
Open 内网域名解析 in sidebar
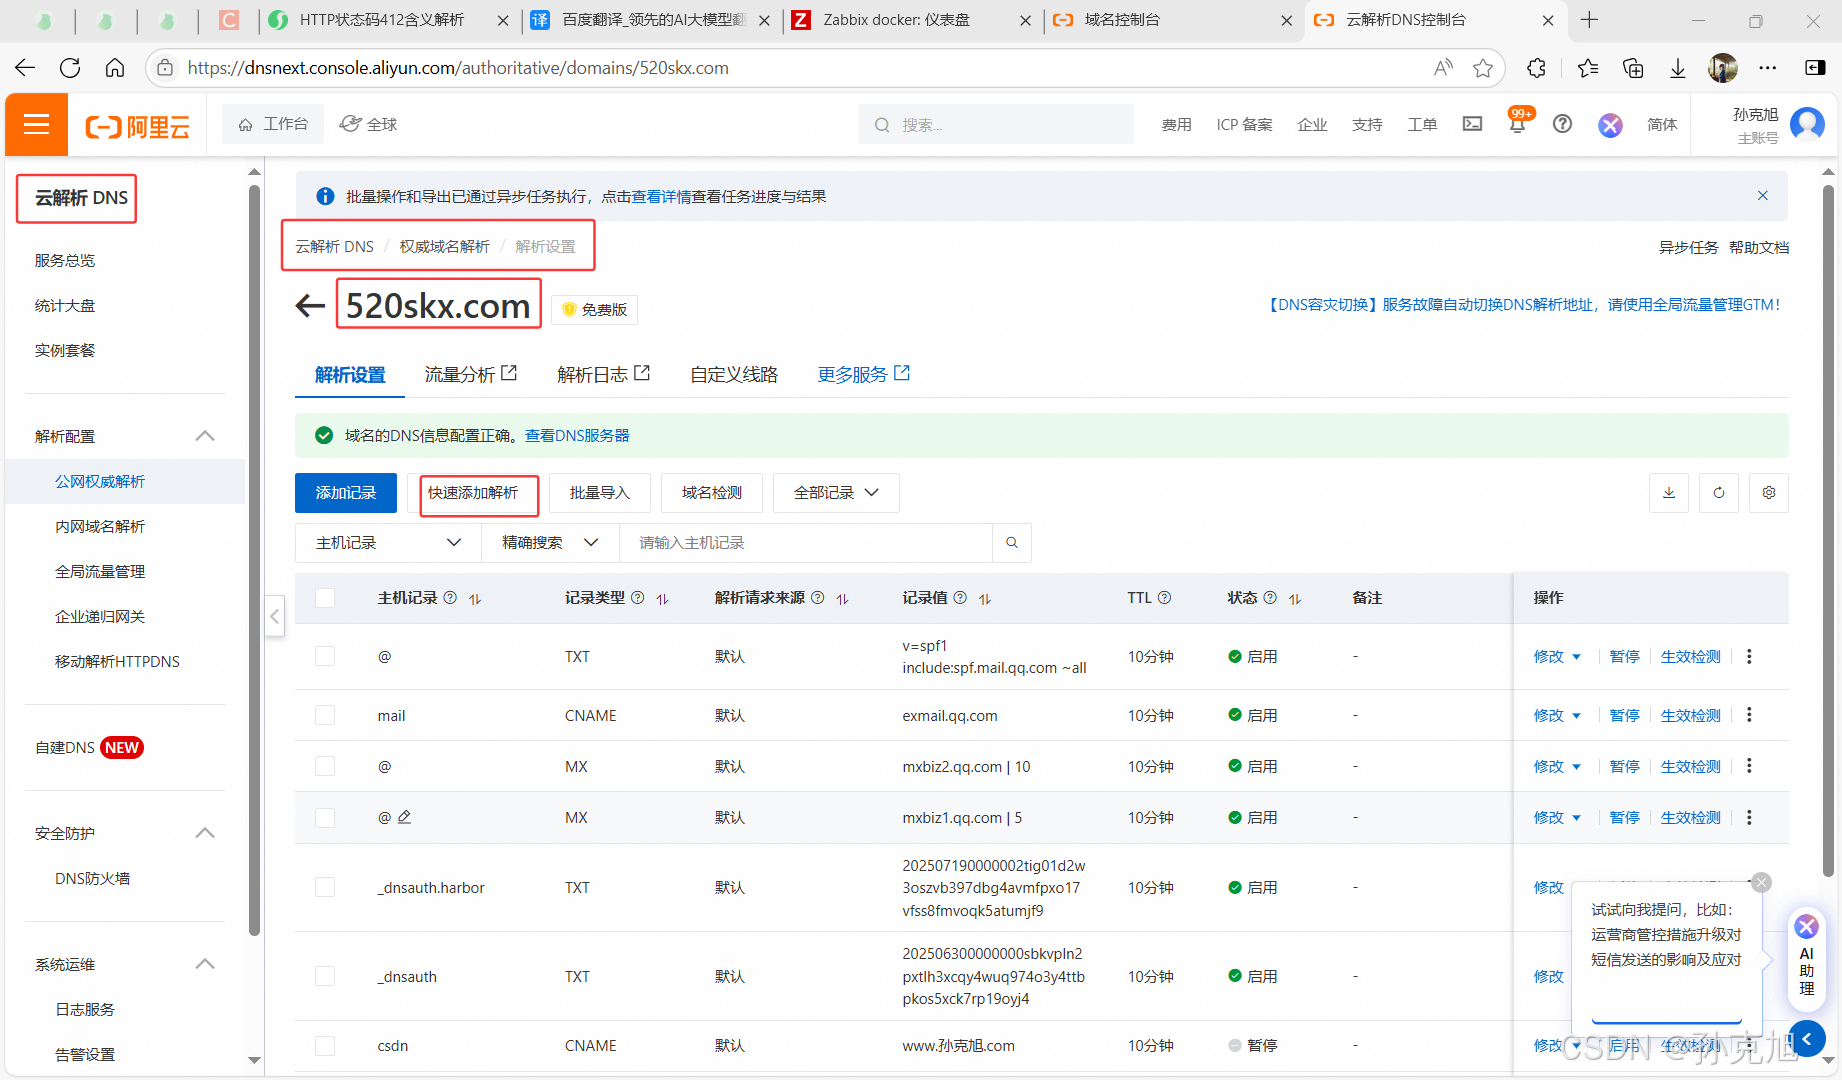(x=100, y=526)
